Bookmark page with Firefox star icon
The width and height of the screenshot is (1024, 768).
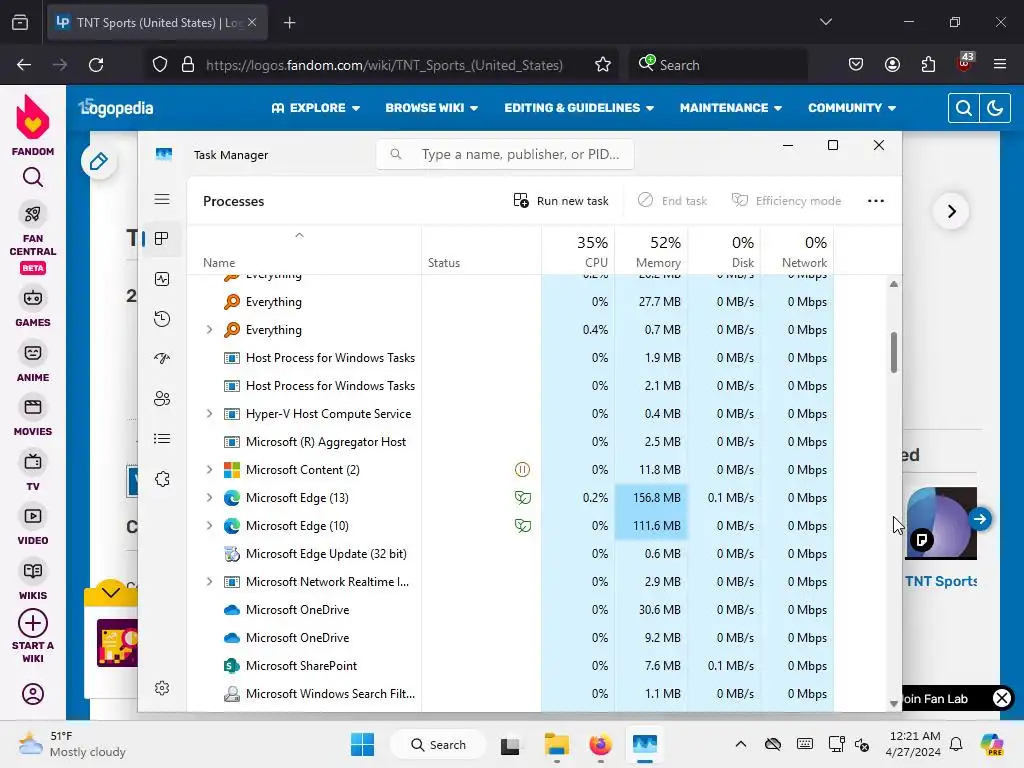[603, 65]
